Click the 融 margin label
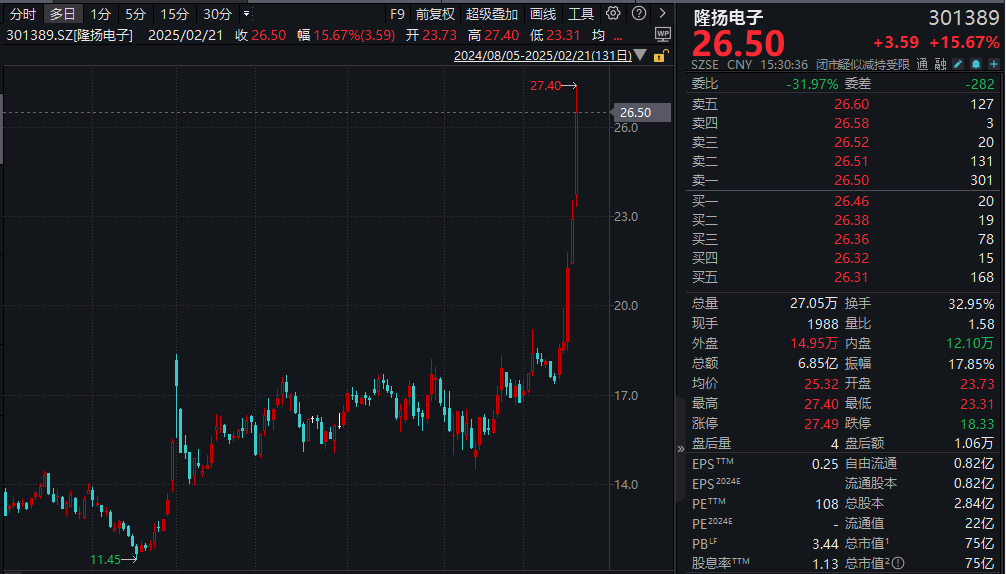 (x=941, y=64)
